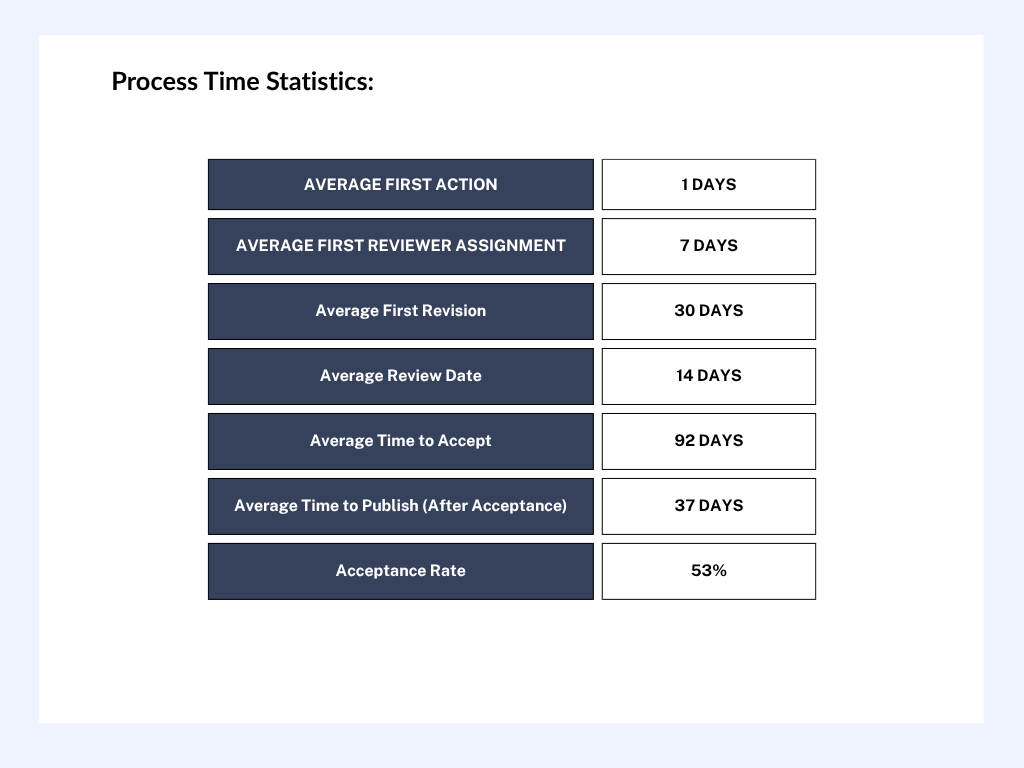Select the Average First Reviewer Assignment label
The image size is (1024, 768).
[401, 246]
